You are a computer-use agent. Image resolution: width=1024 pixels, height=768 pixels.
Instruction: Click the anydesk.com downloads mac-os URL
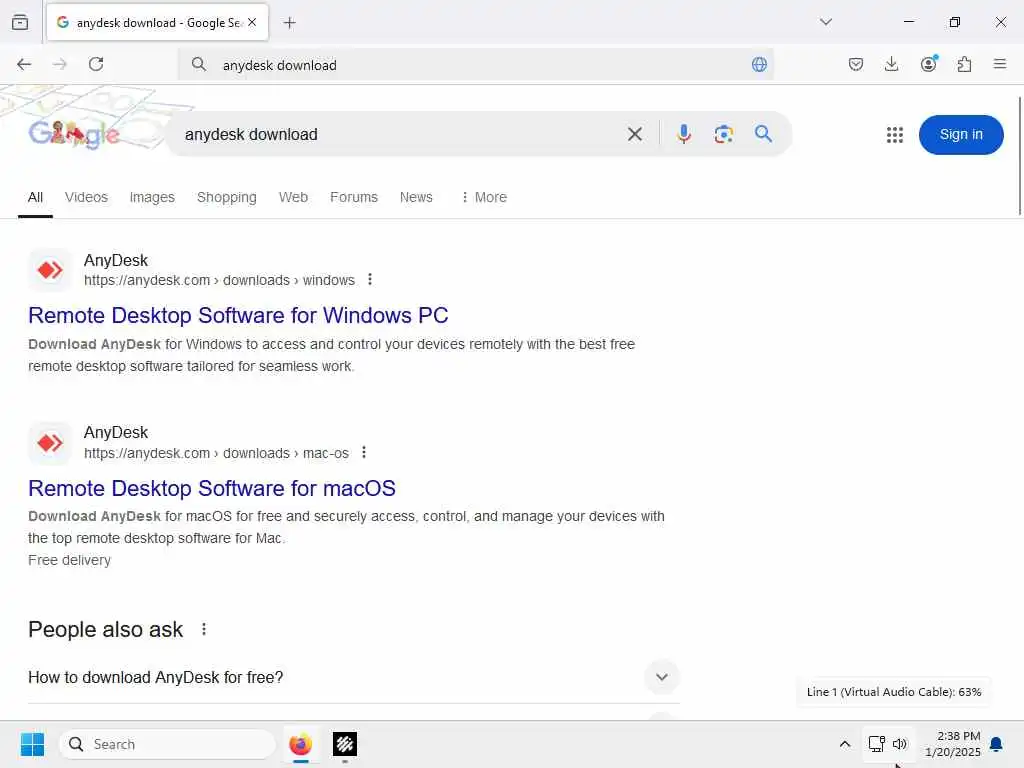click(216, 453)
